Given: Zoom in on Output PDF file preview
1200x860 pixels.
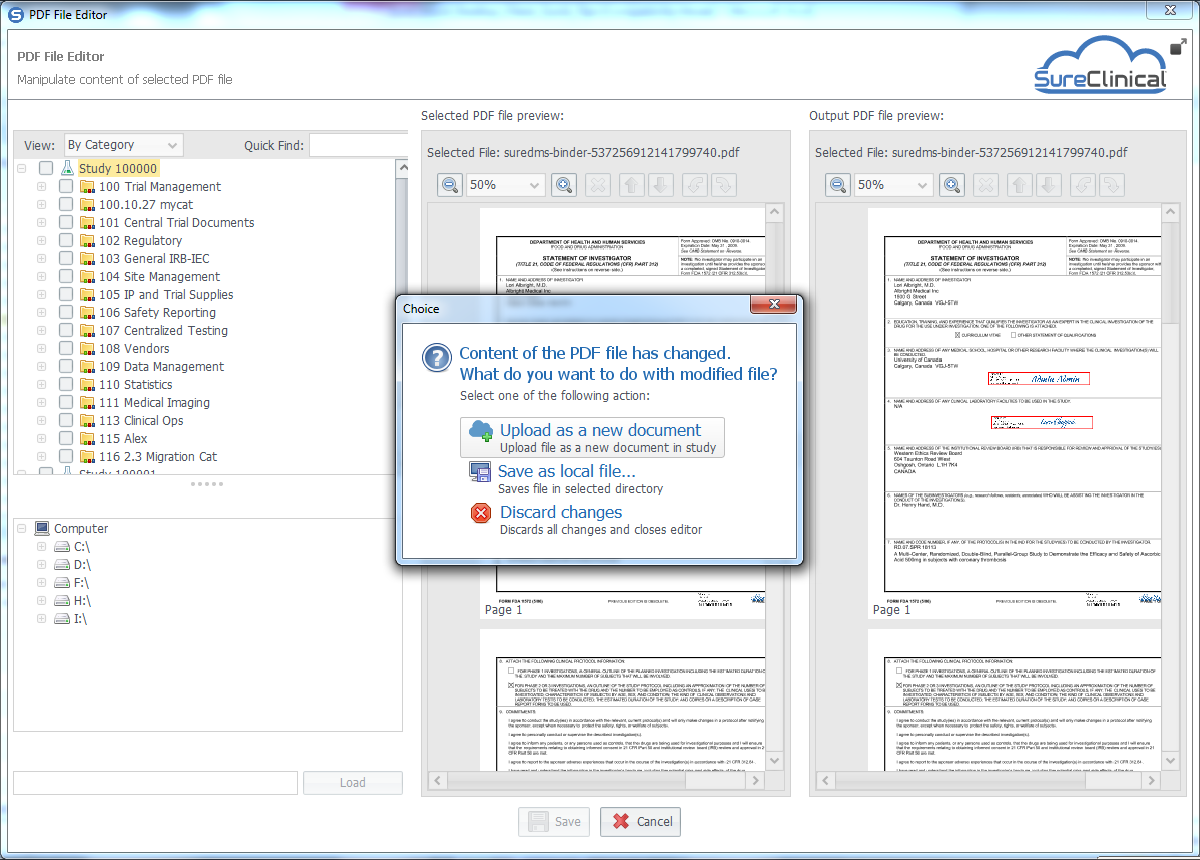Looking at the screenshot, I should [x=952, y=185].
